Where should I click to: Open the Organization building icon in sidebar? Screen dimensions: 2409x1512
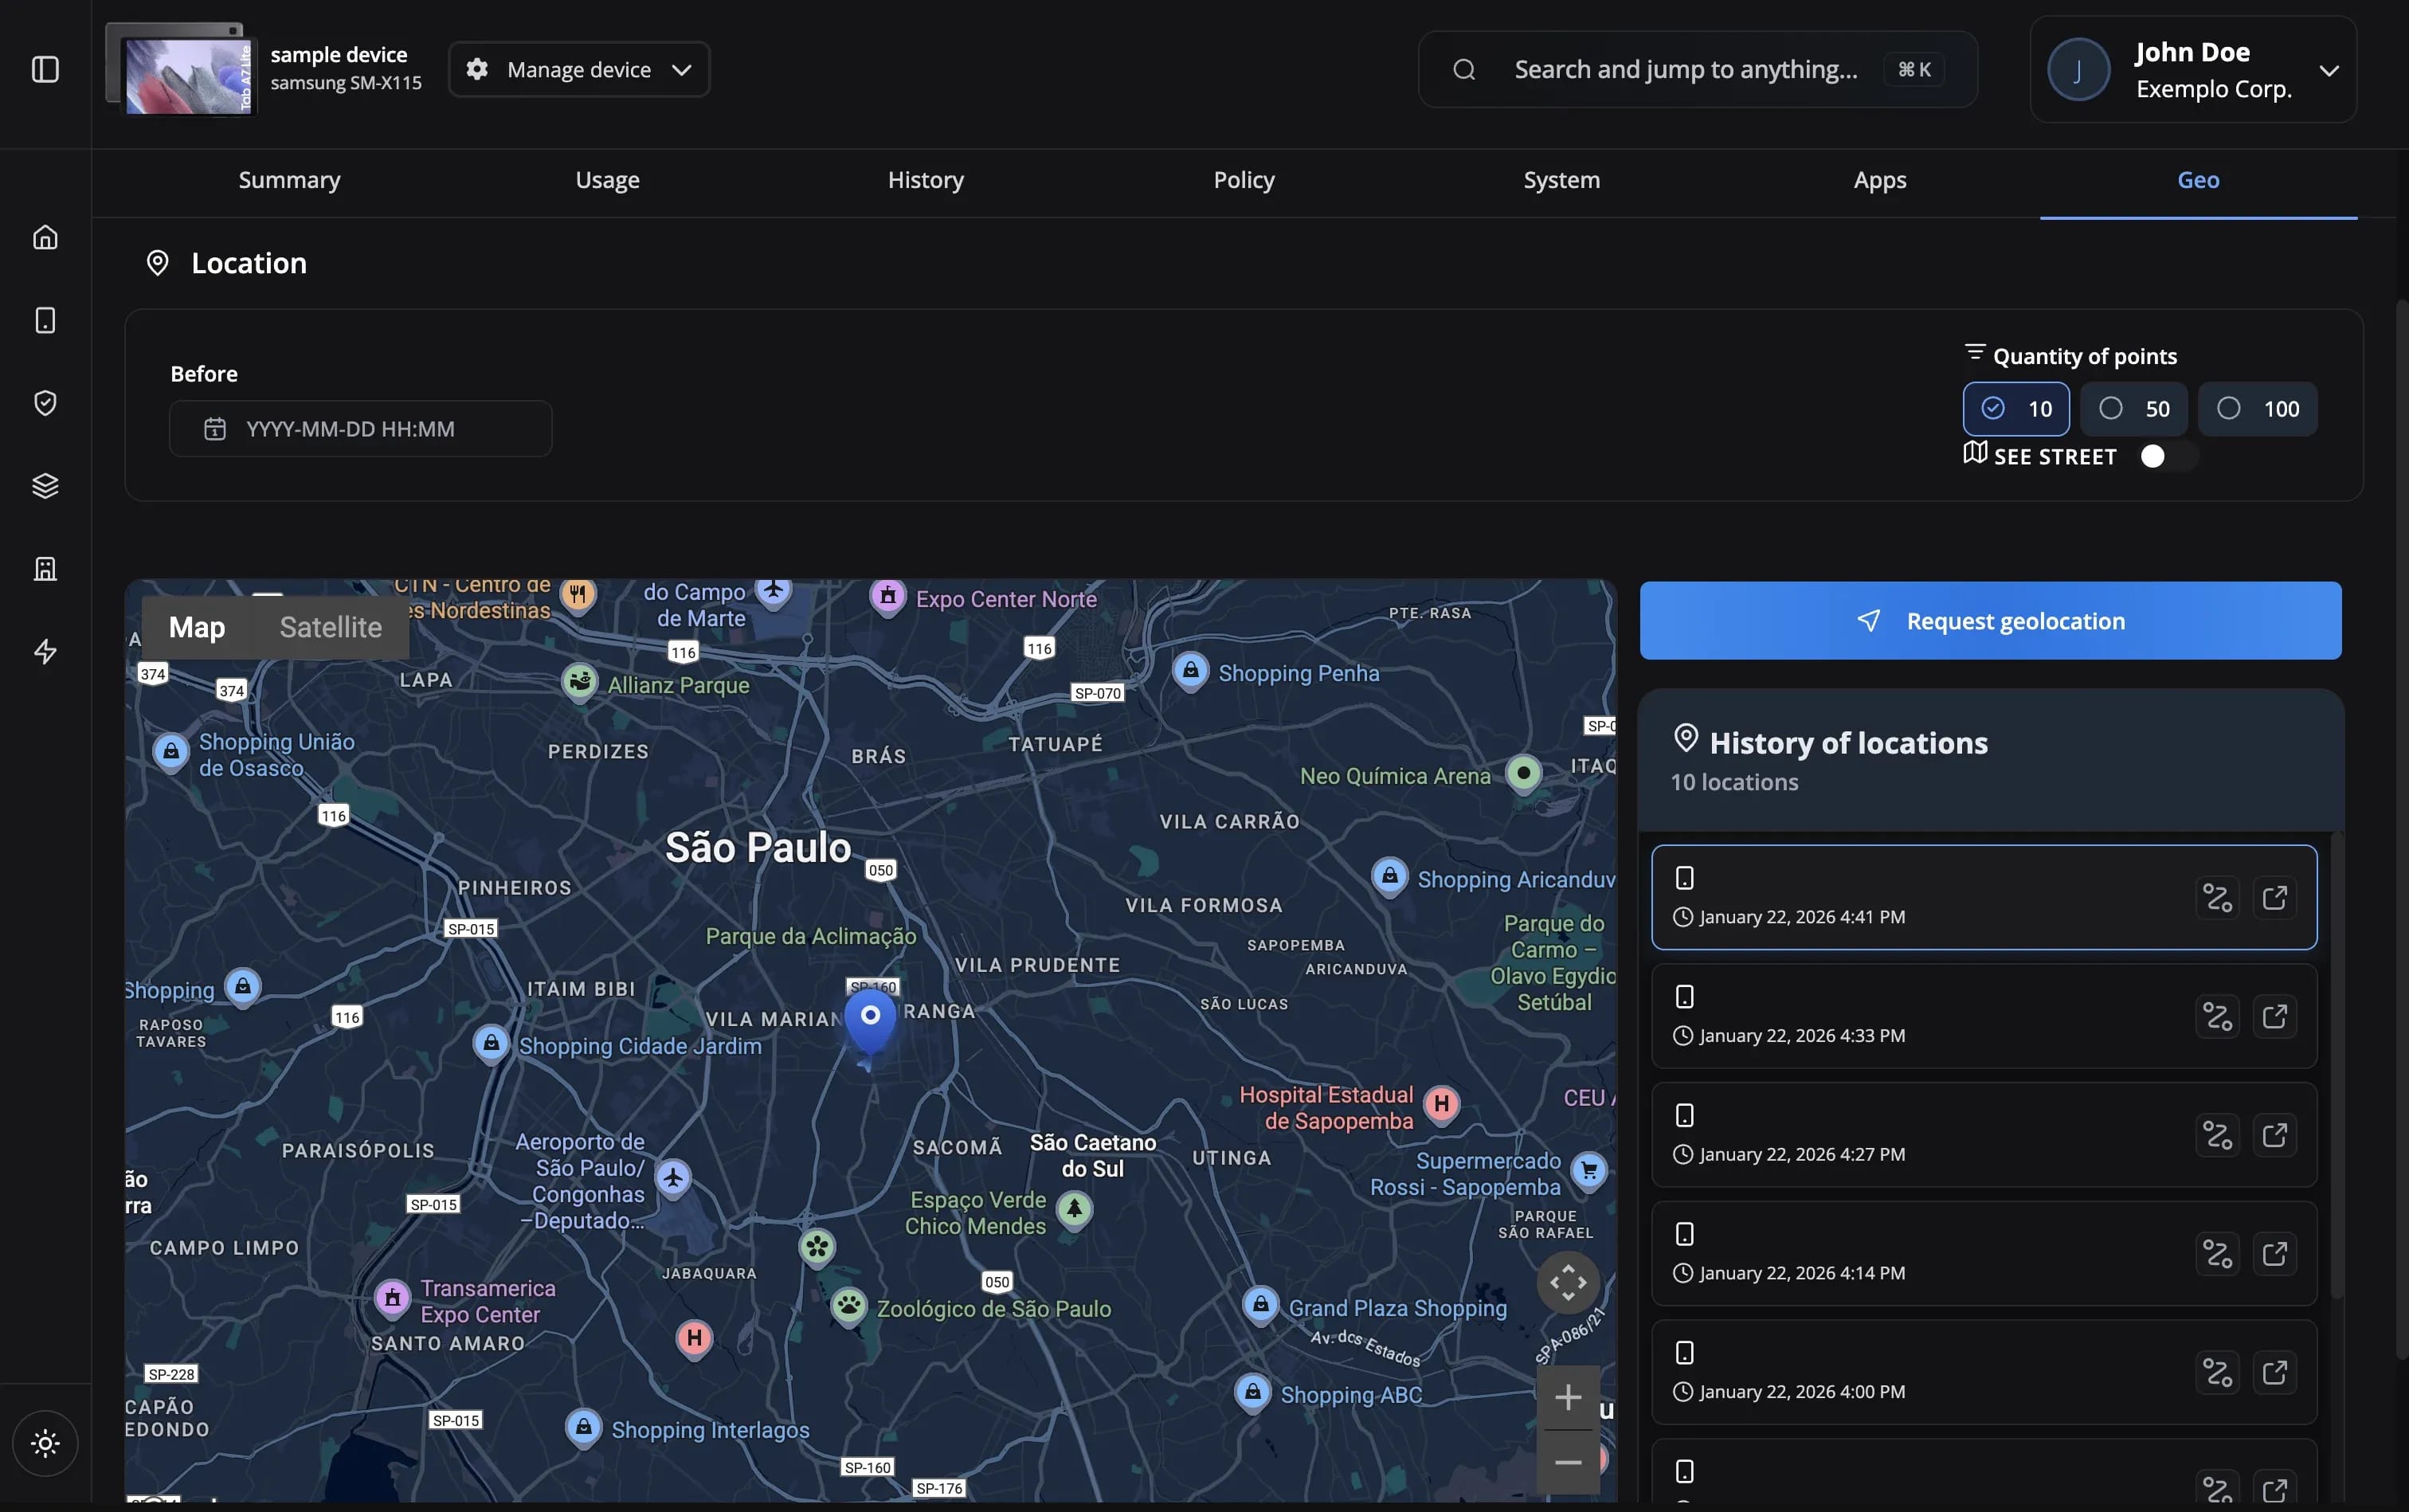click(x=45, y=568)
